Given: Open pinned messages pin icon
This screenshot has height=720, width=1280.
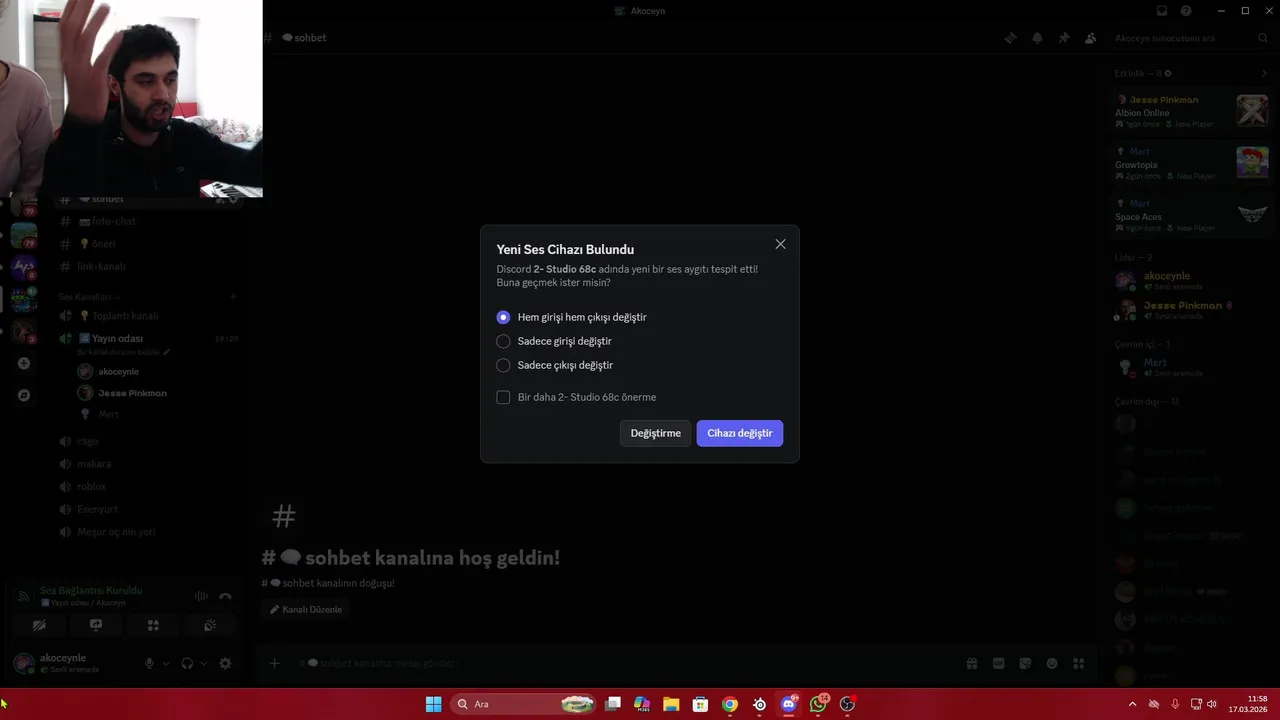Looking at the screenshot, I should [x=1064, y=38].
